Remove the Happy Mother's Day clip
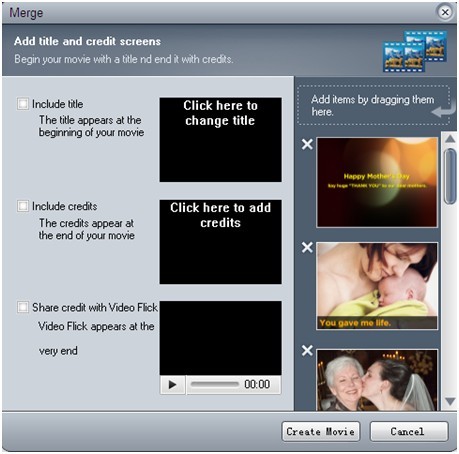Viewport: 459px width, 454px height. tap(307, 144)
